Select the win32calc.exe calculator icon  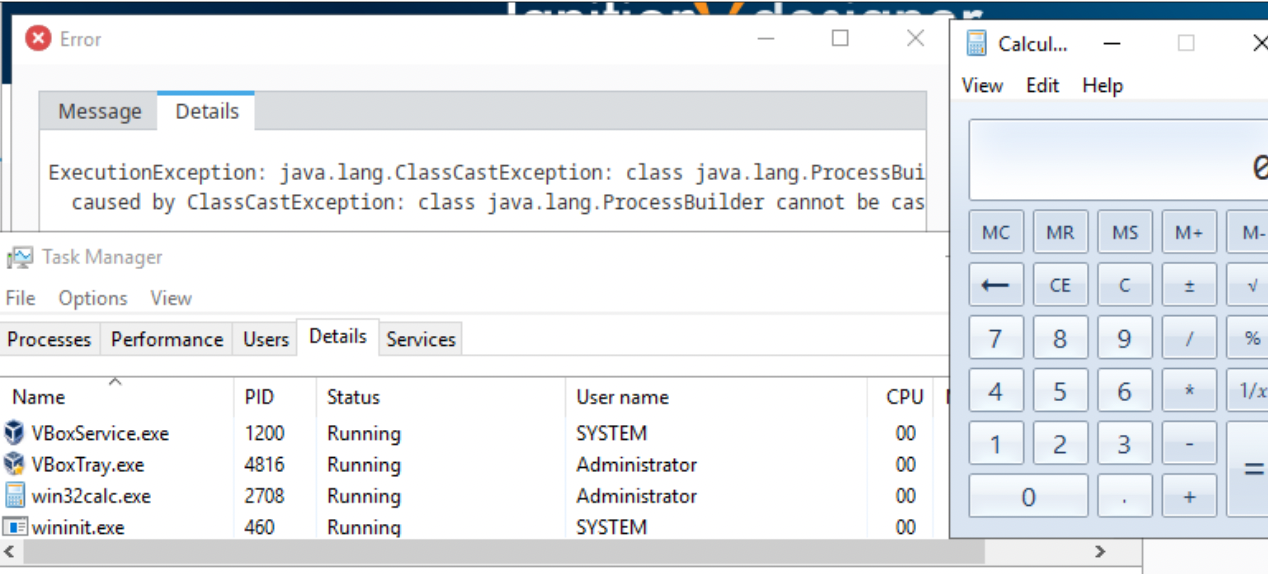coord(14,495)
